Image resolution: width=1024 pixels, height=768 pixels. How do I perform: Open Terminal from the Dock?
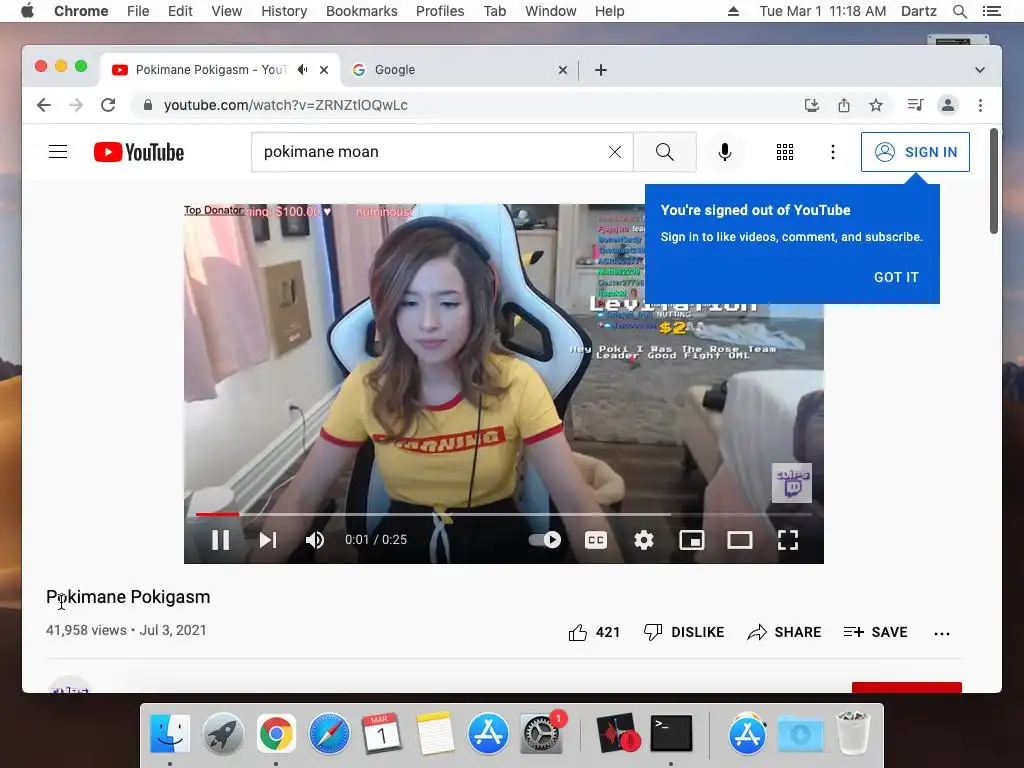click(671, 733)
